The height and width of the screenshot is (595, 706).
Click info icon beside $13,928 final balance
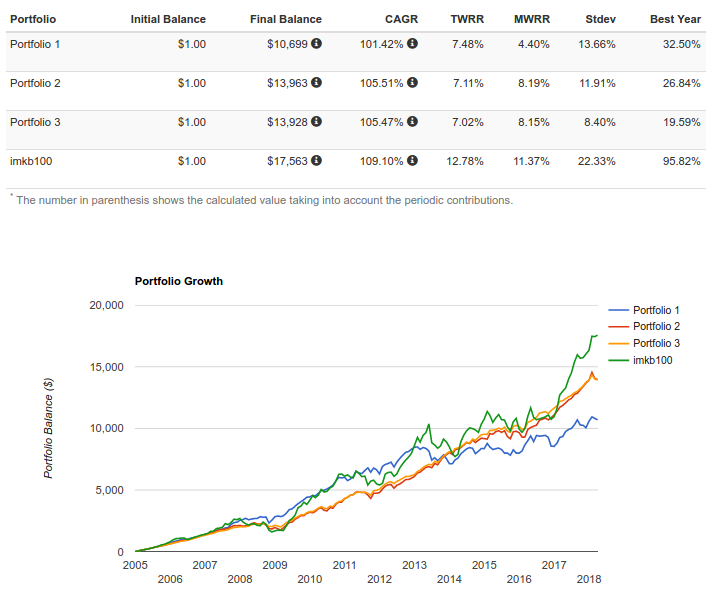(317, 122)
